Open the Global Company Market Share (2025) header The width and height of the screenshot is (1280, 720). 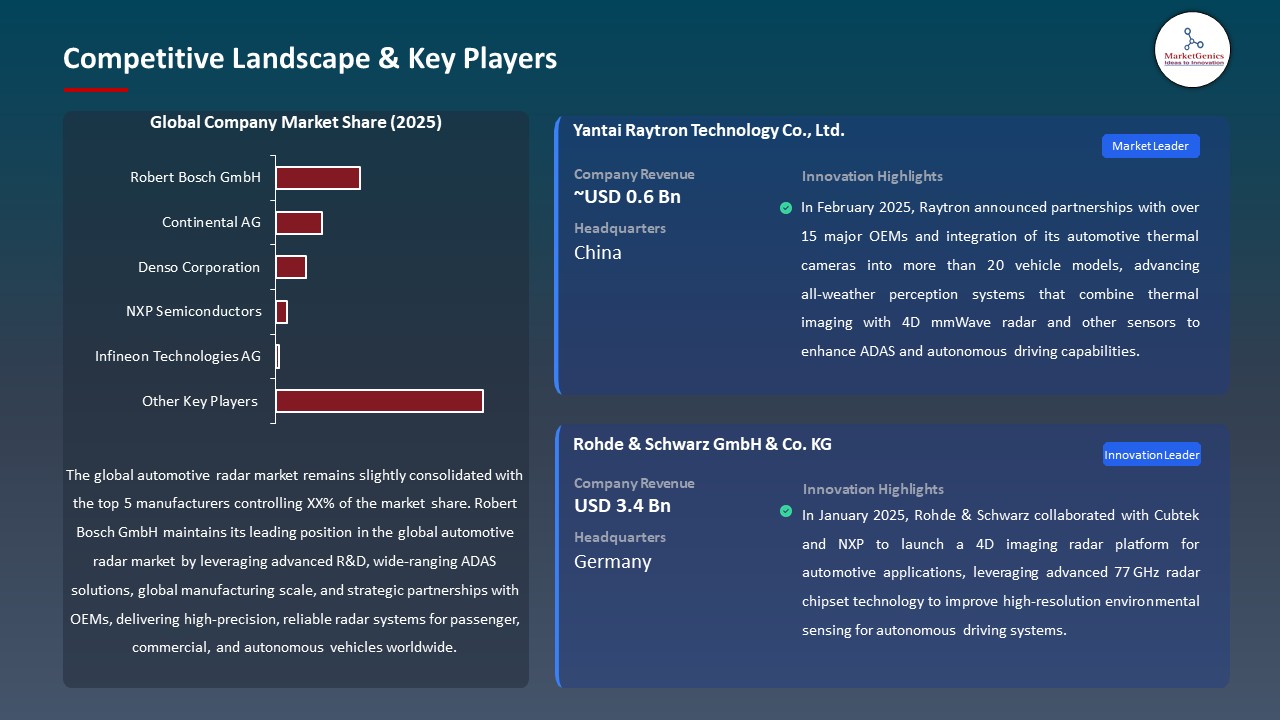pos(296,122)
